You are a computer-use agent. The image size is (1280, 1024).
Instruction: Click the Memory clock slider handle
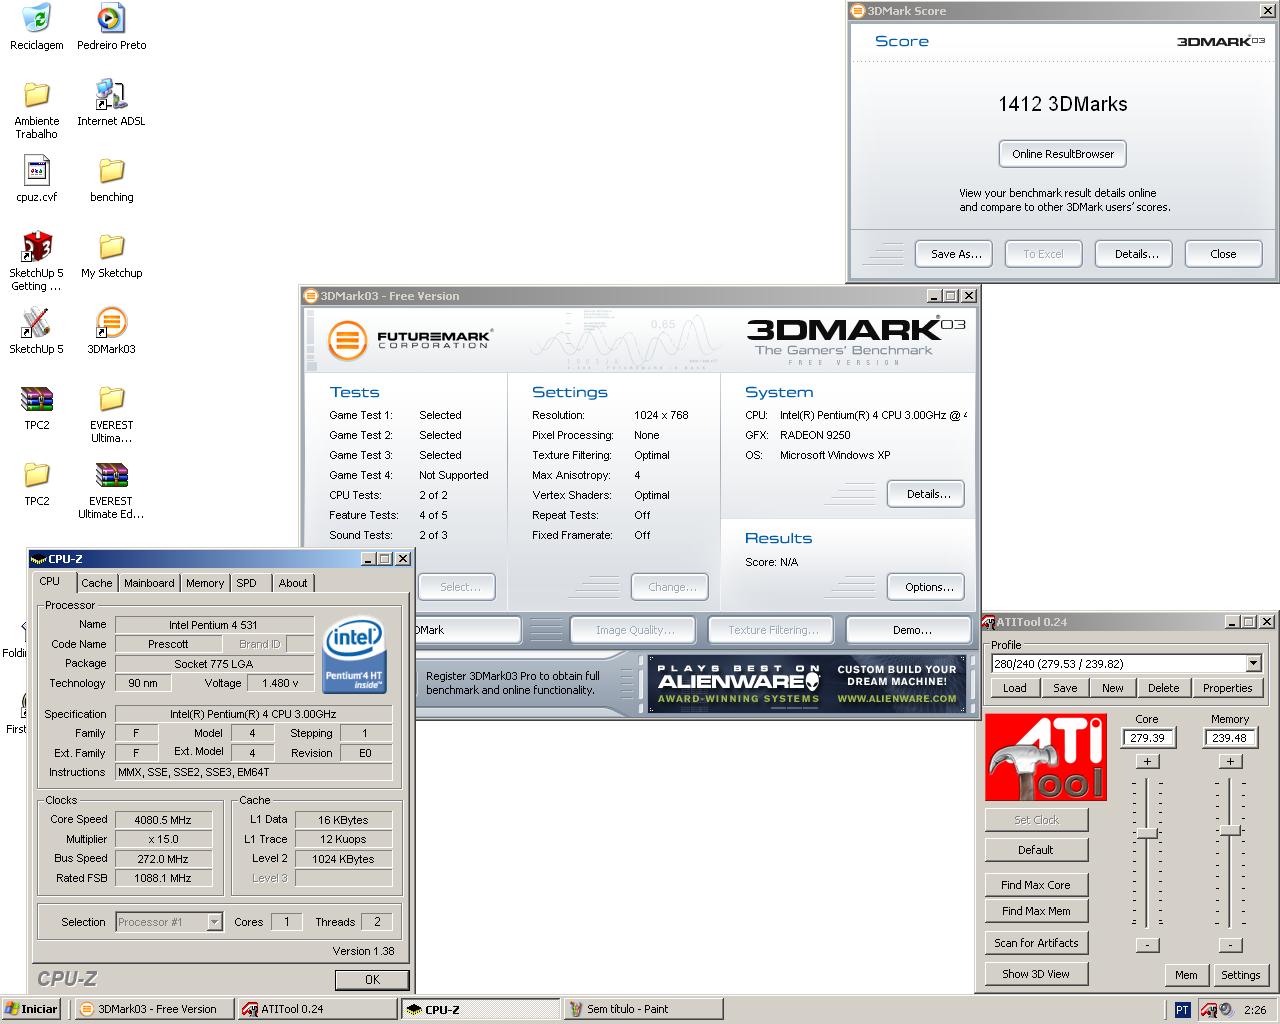1230,830
